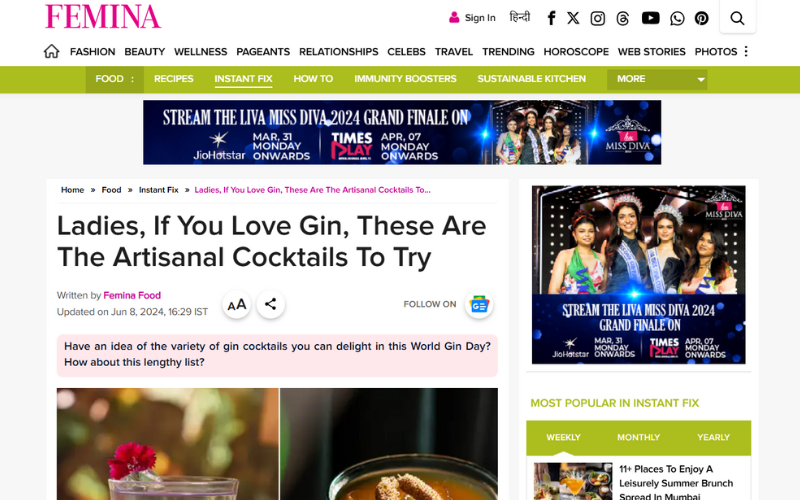Viewport: 800px width, 500px height.
Task: Open the RECIPES menu item
Action: coord(173,79)
